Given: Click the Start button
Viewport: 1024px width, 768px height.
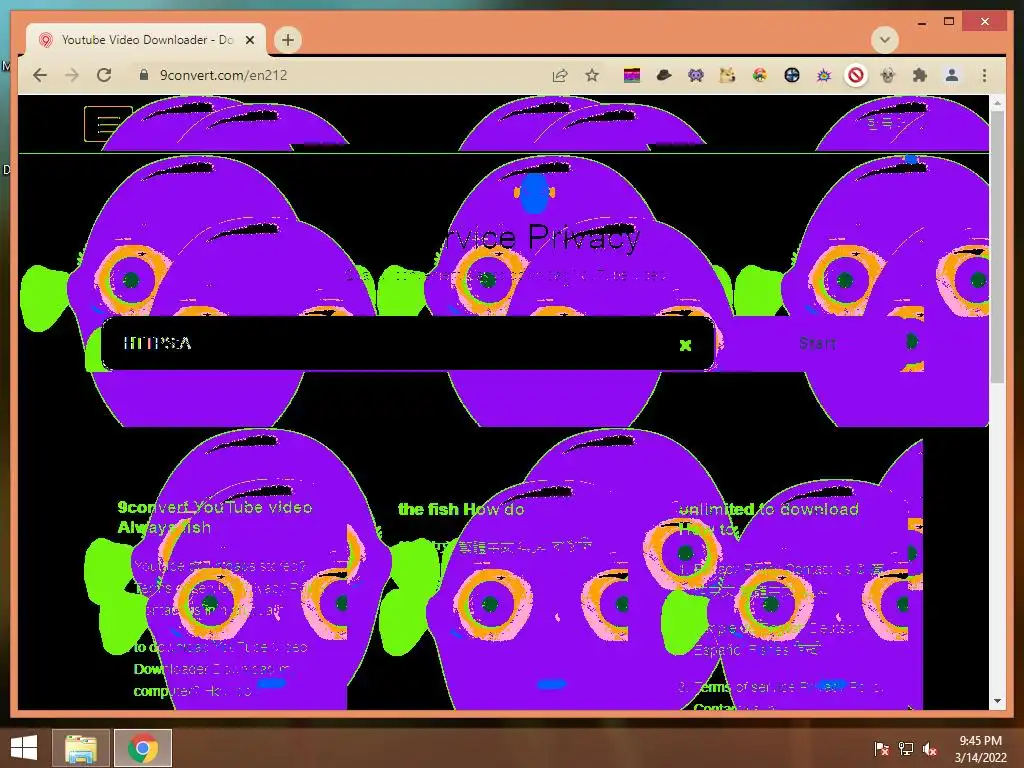Looking at the screenshot, I should 817,343.
